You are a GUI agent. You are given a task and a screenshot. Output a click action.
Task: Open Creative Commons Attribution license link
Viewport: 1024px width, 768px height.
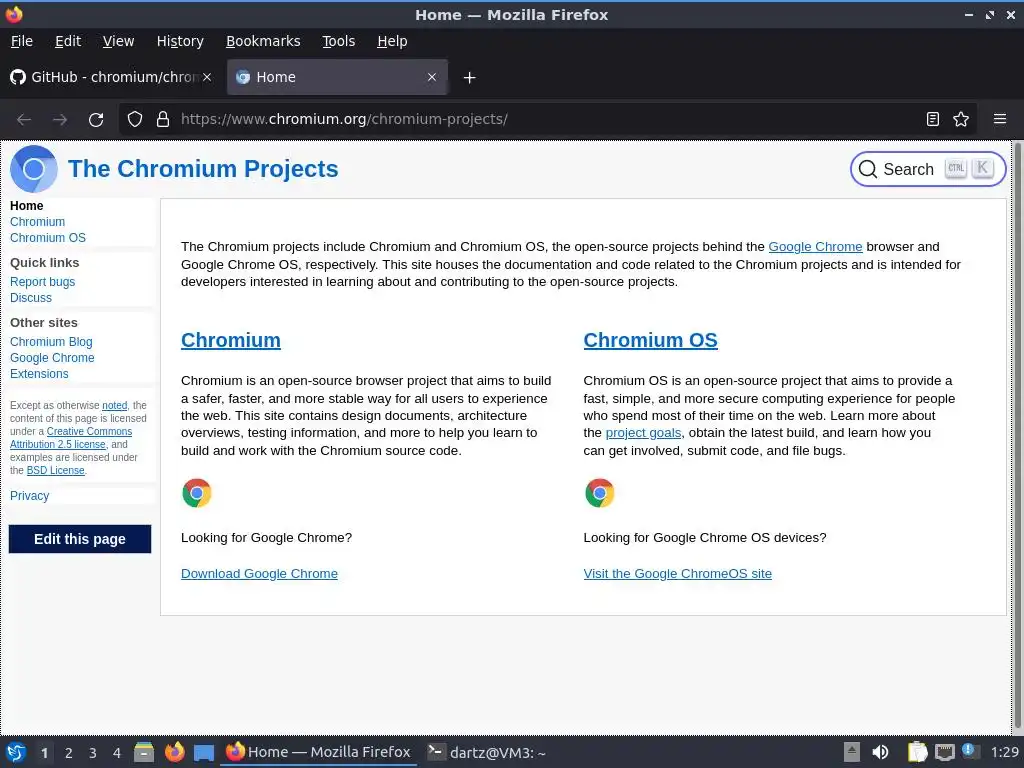pos(71,438)
